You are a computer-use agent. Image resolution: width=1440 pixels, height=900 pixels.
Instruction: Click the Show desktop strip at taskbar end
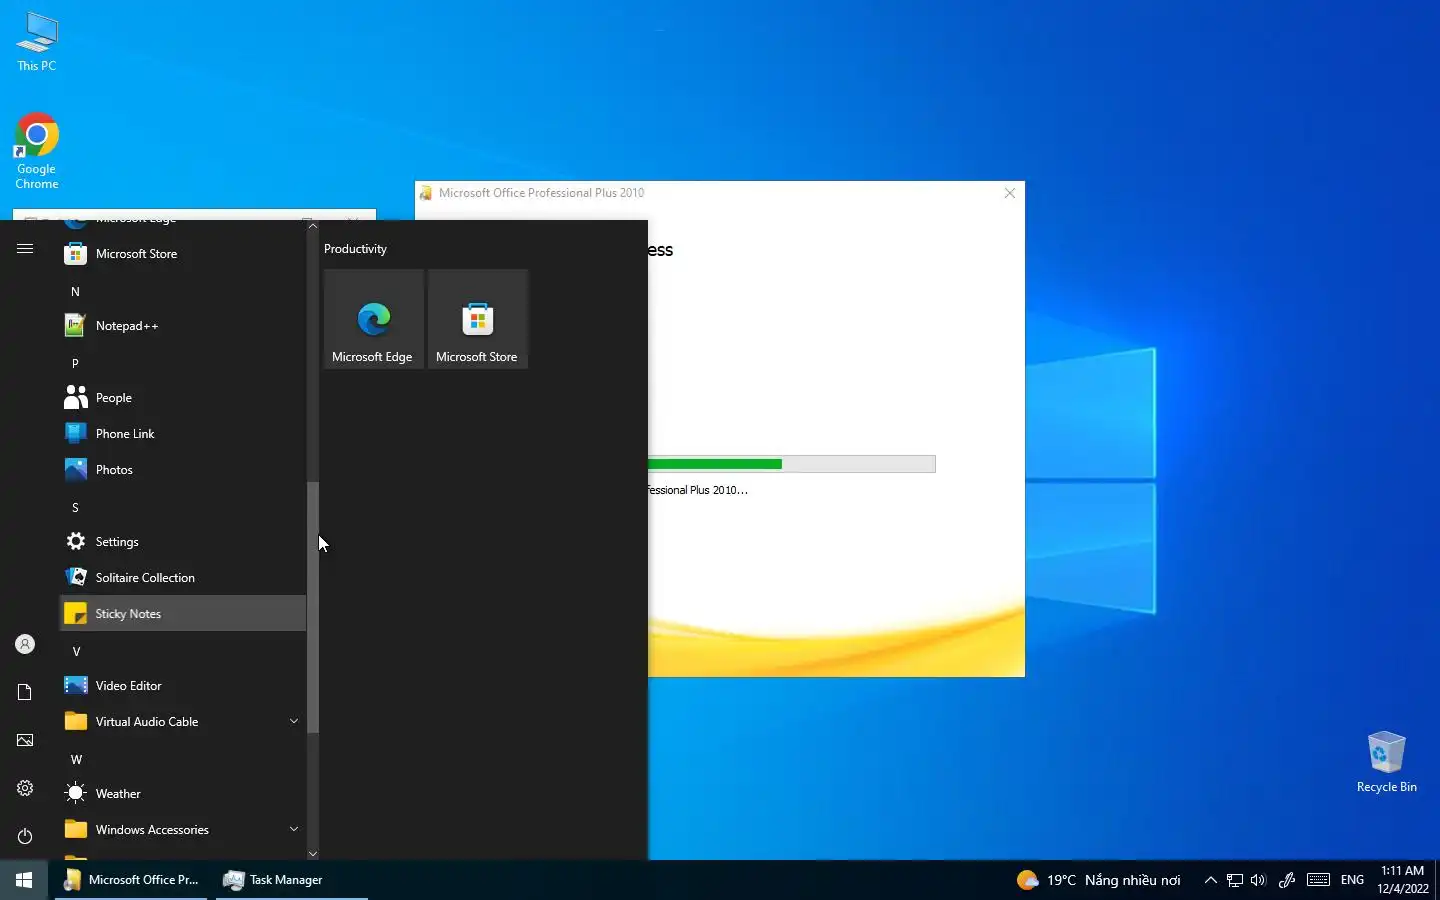pyautogui.click(x=1437, y=880)
